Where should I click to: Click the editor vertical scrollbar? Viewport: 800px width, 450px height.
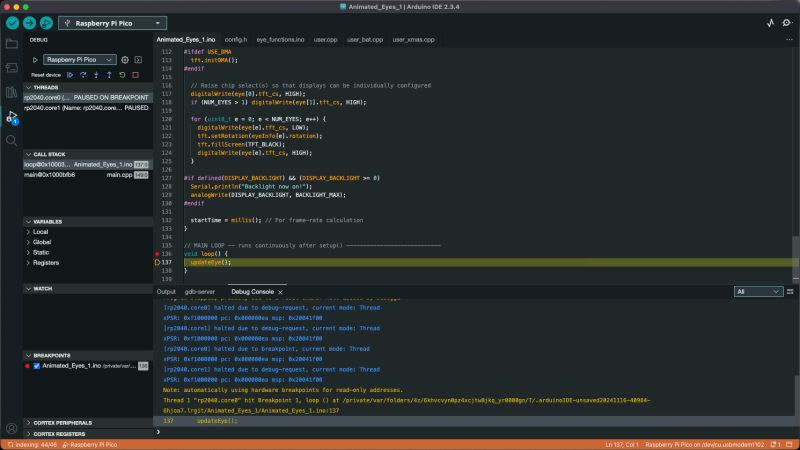[x=796, y=258]
